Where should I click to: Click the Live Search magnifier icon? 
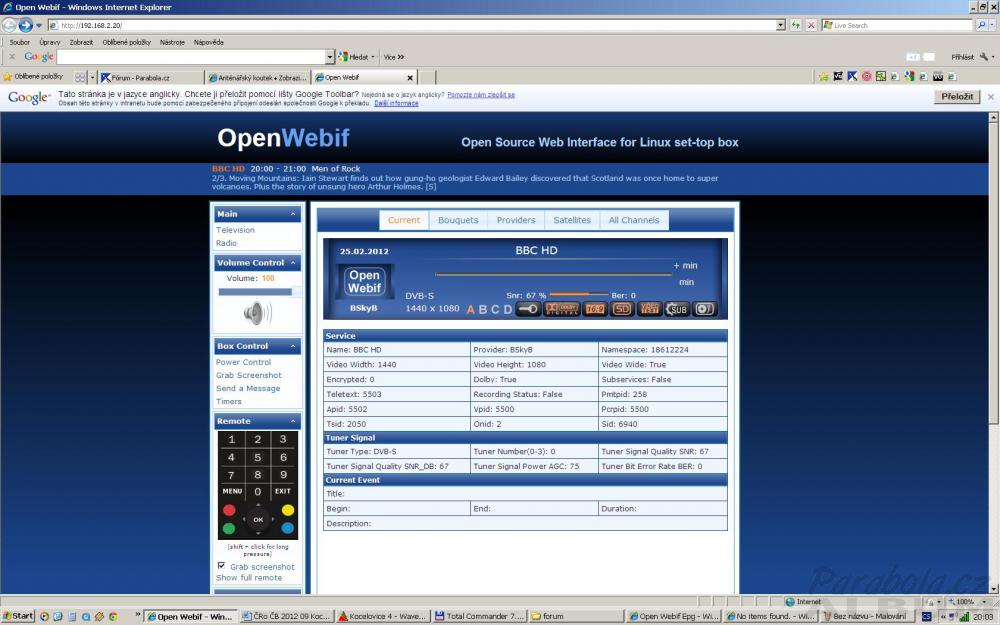point(982,26)
